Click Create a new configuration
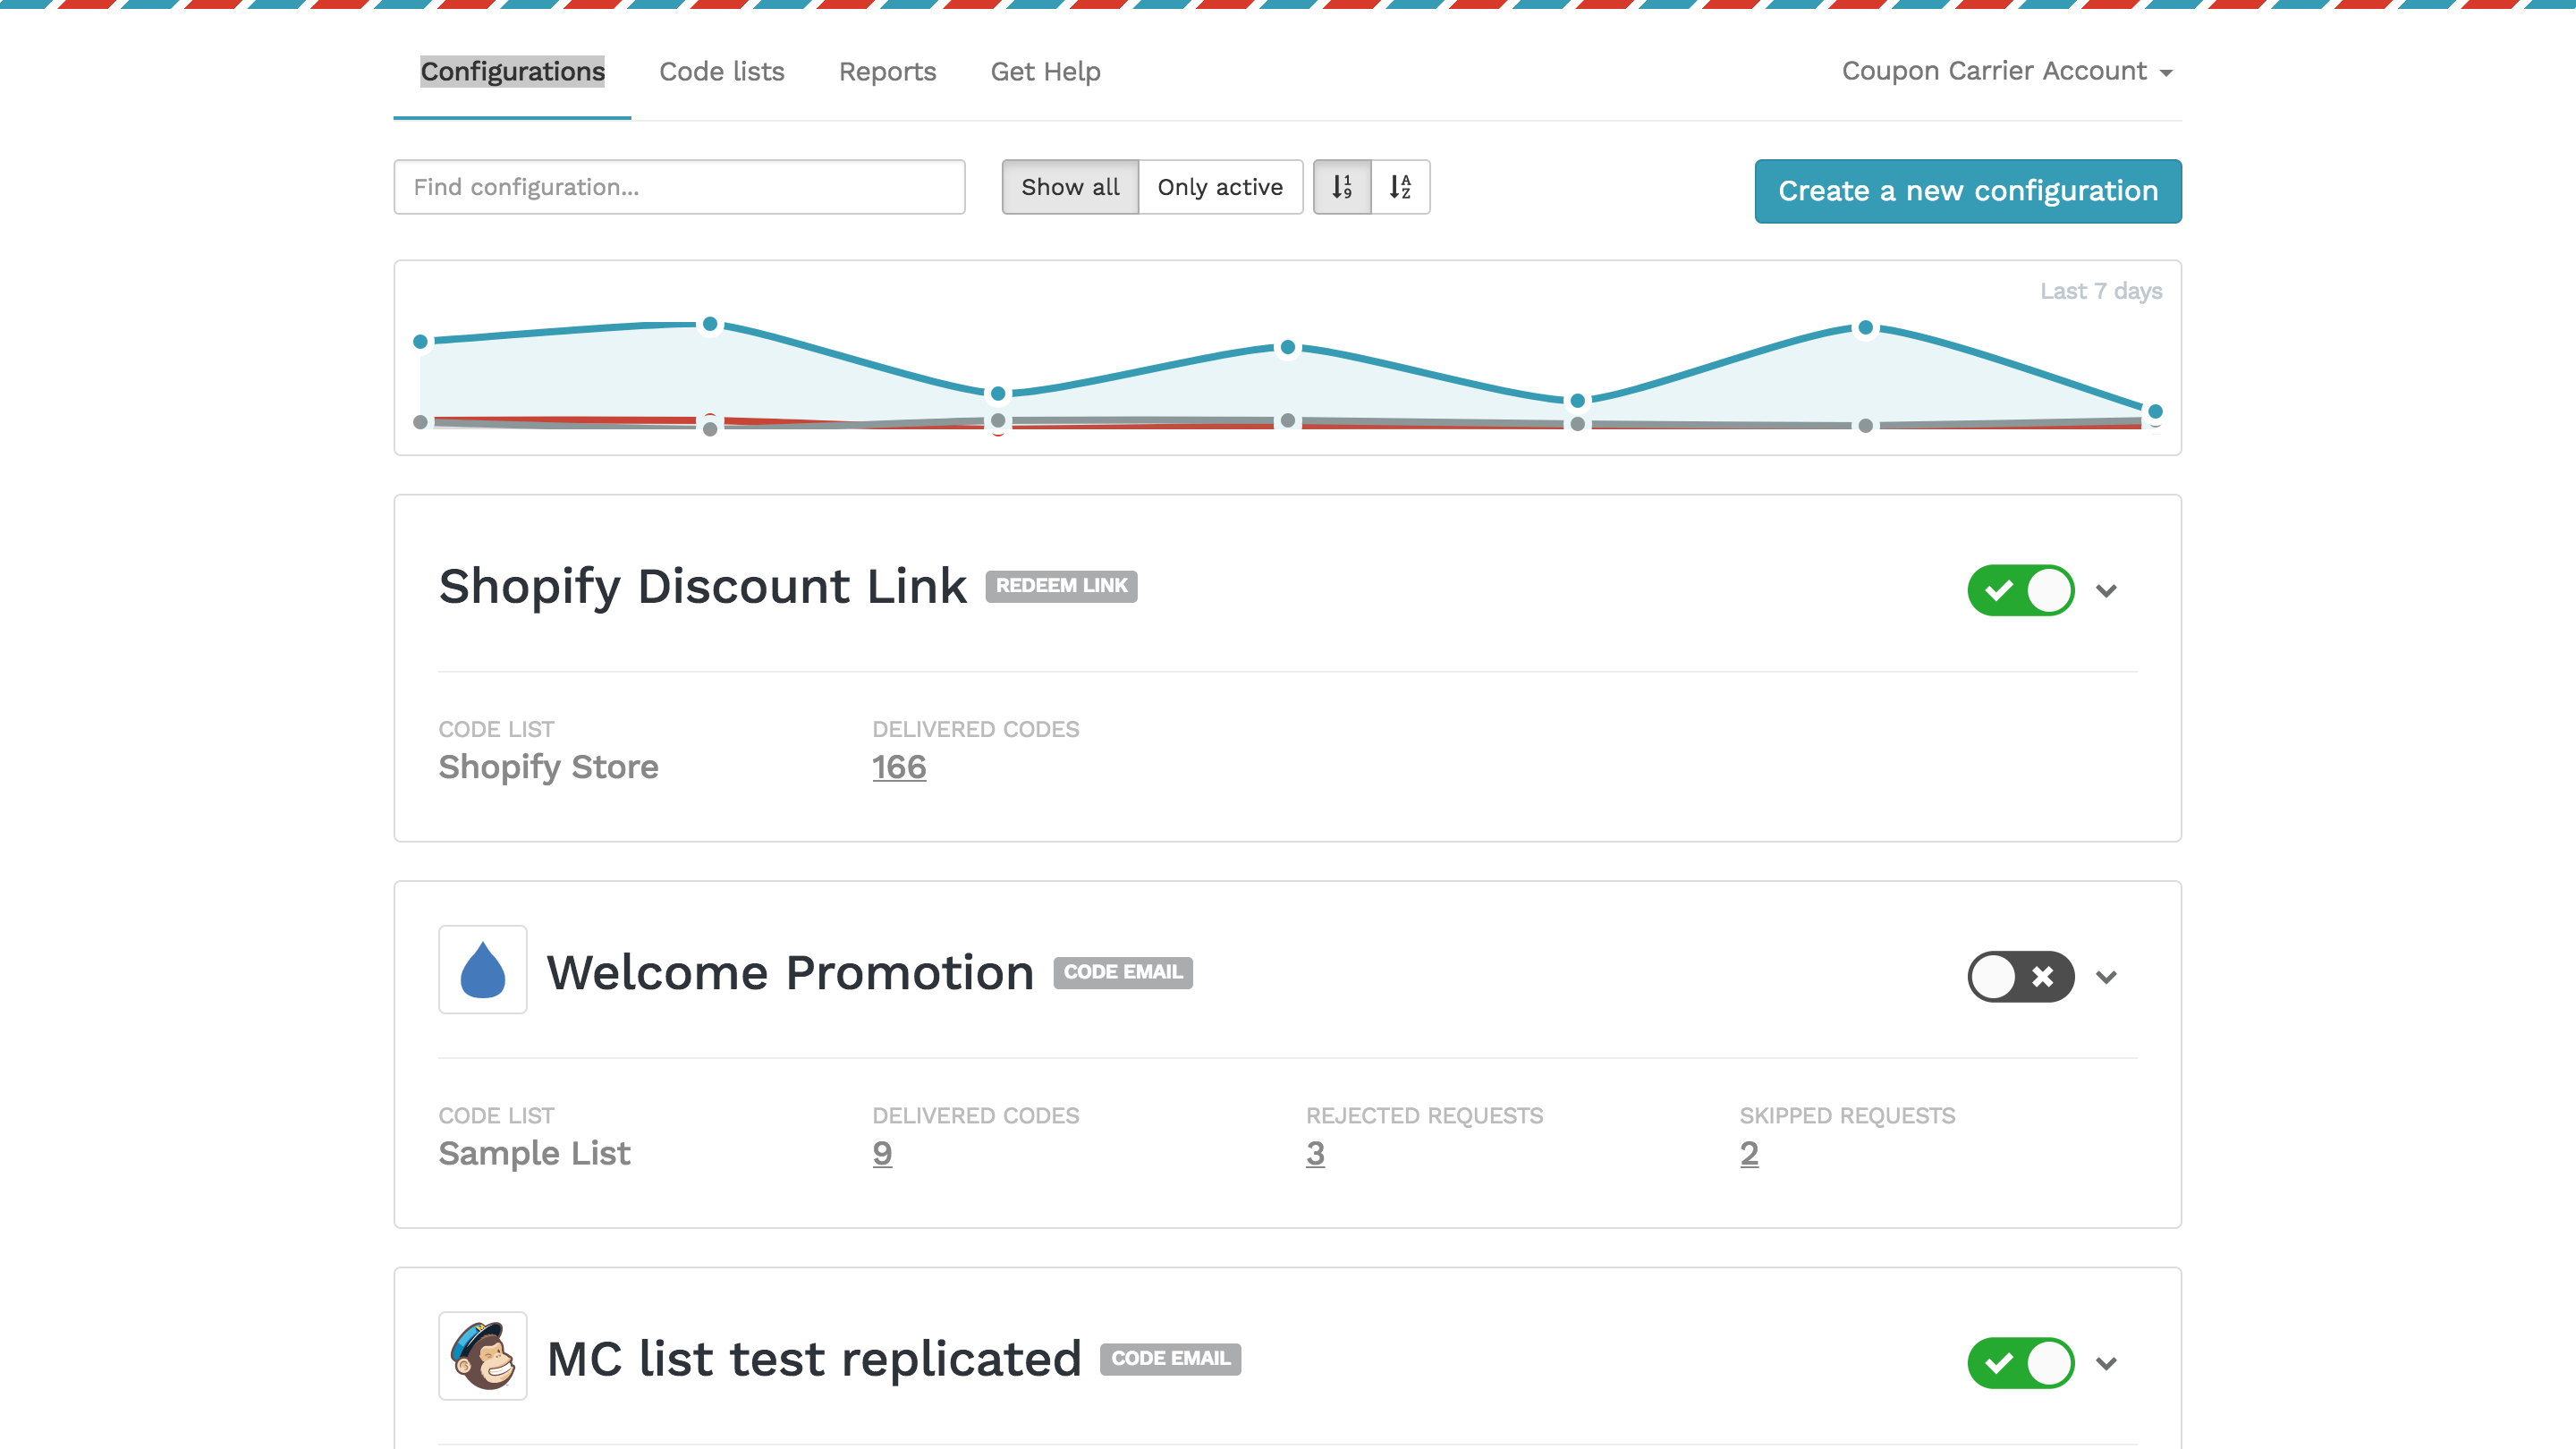 coord(1966,191)
